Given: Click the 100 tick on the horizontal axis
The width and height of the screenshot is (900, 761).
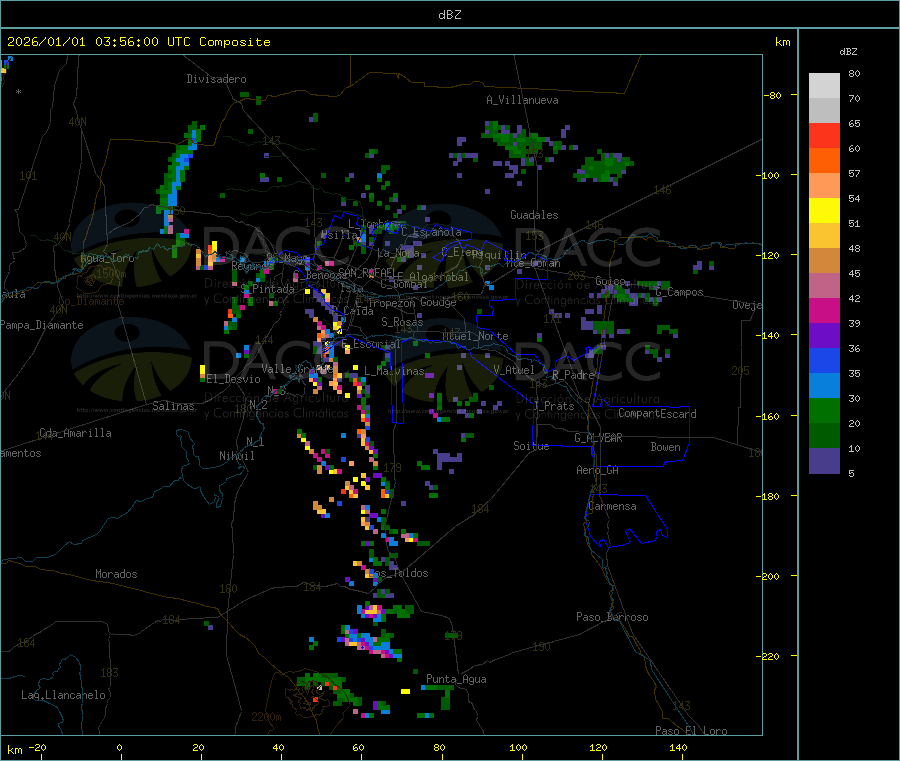Looking at the screenshot, I should [518, 748].
